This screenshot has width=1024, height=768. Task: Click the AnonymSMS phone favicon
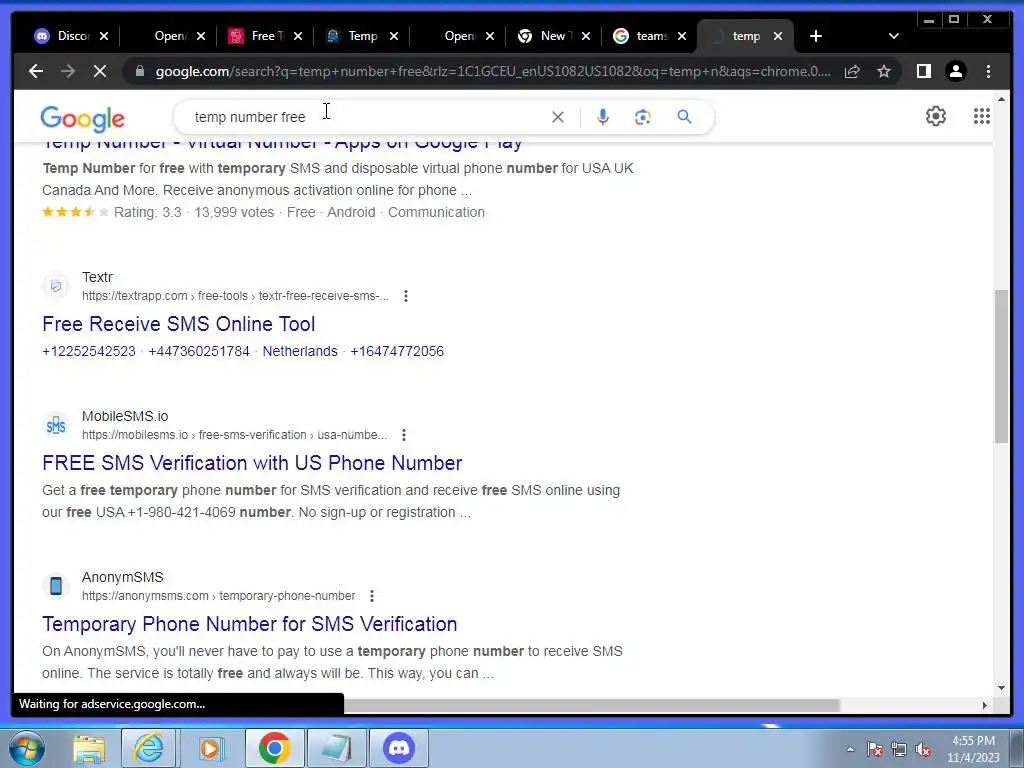click(x=56, y=586)
